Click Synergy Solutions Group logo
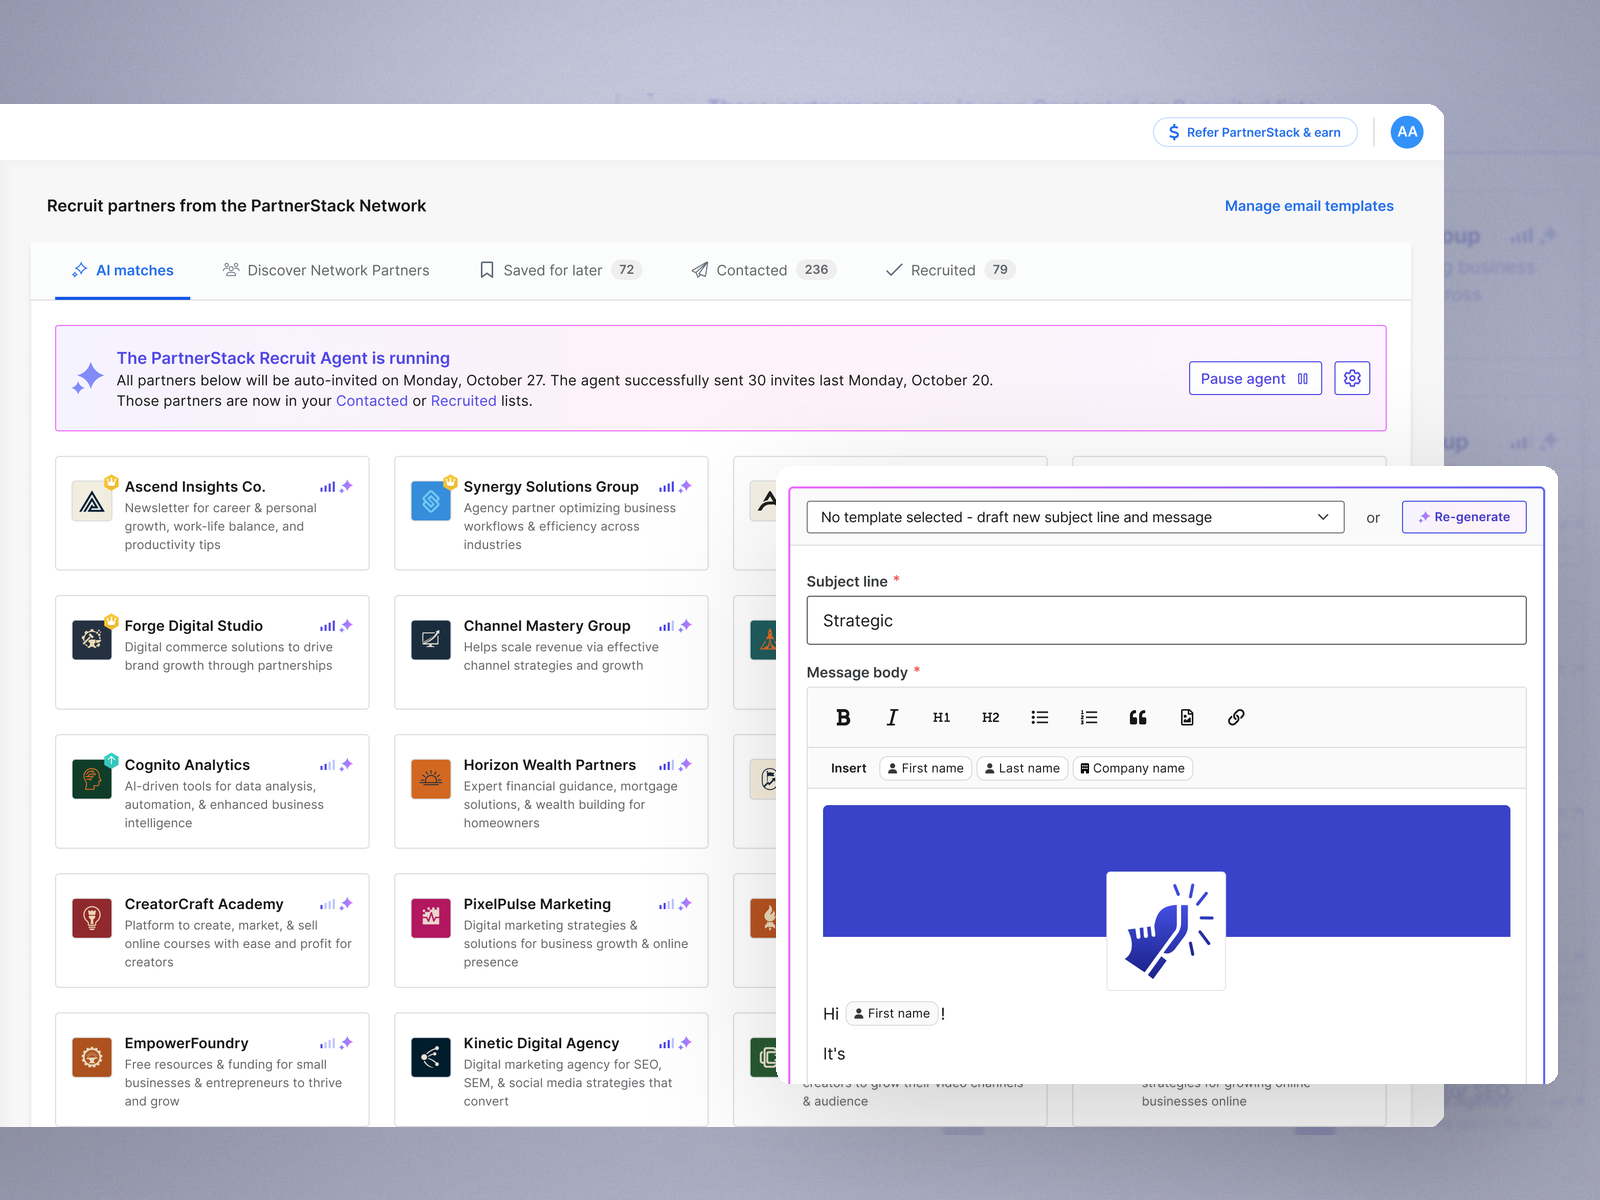 (431, 501)
